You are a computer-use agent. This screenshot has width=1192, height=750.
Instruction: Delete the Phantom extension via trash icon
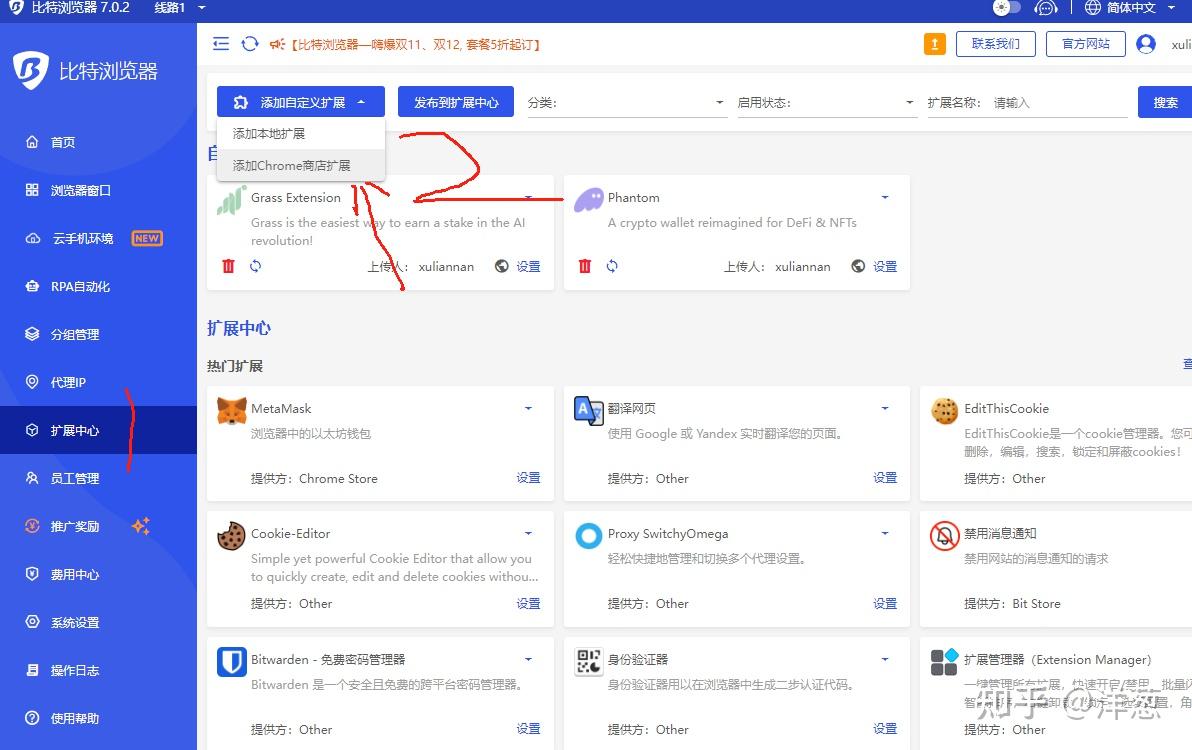coord(585,266)
